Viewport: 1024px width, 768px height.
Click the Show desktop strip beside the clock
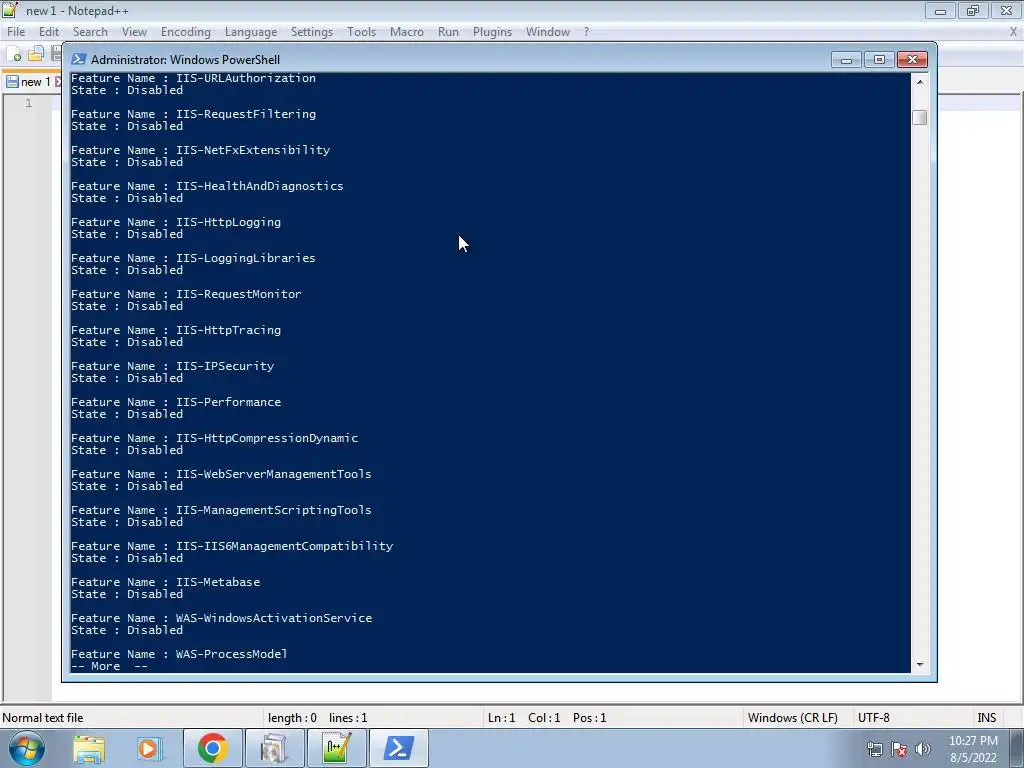(x=1018, y=748)
